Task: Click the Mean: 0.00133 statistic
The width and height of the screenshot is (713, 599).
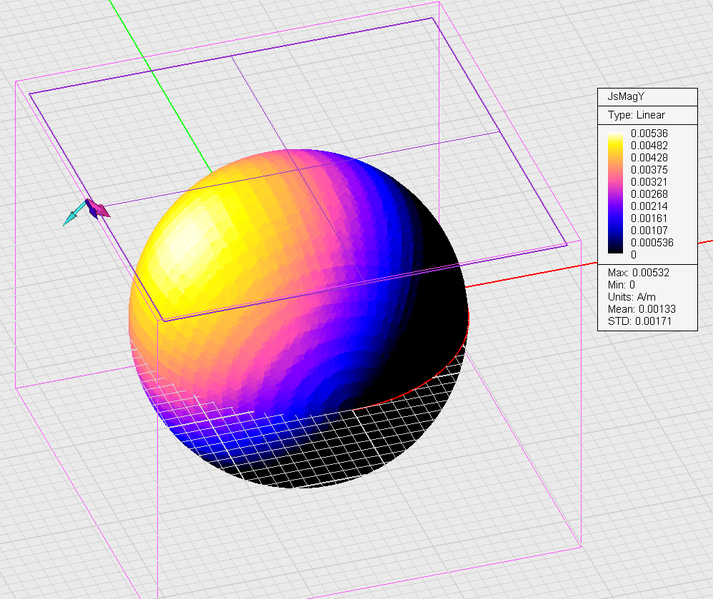Action: pos(642,309)
